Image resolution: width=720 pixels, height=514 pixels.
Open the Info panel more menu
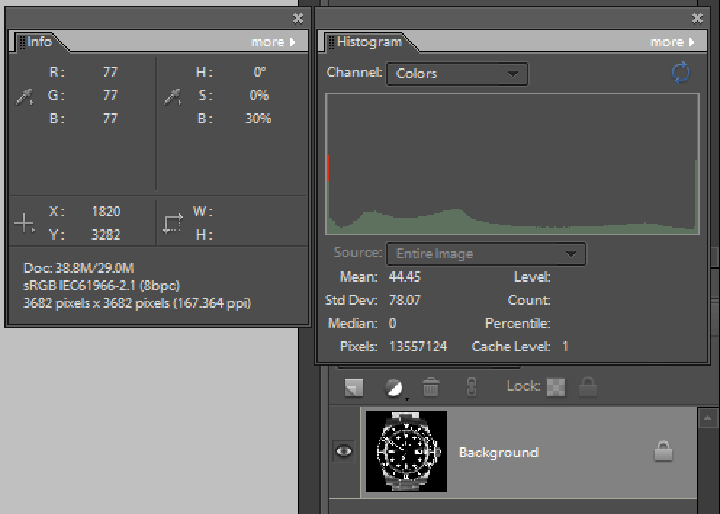[x=273, y=42]
